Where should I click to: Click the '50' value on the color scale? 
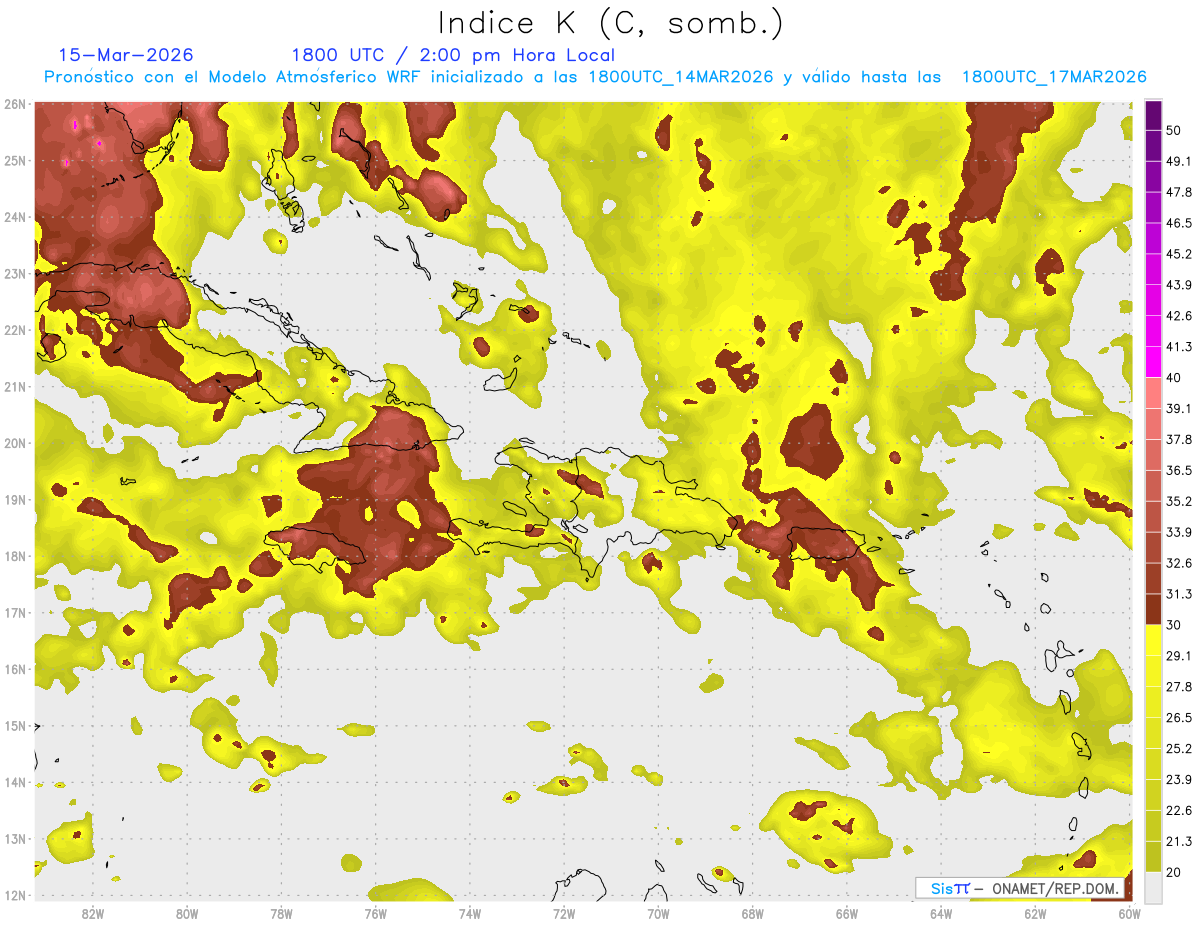[1175, 130]
